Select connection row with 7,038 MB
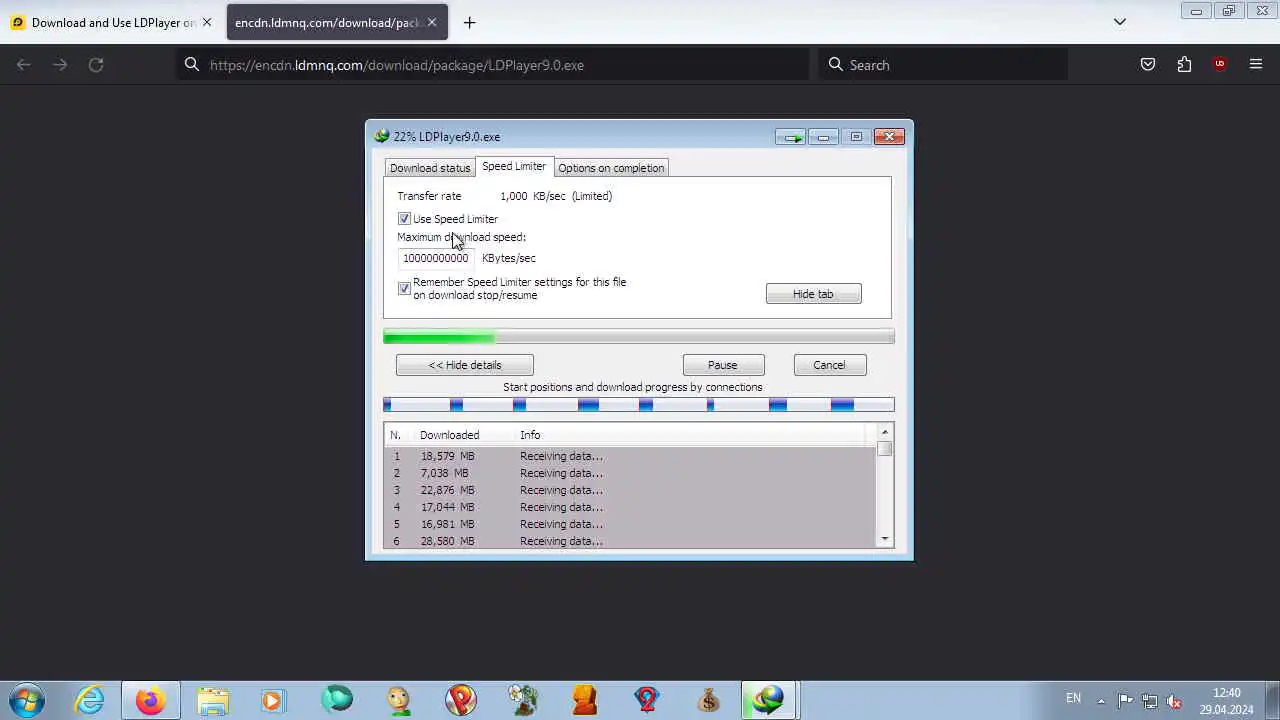The height and width of the screenshot is (720, 1280). (x=630, y=473)
